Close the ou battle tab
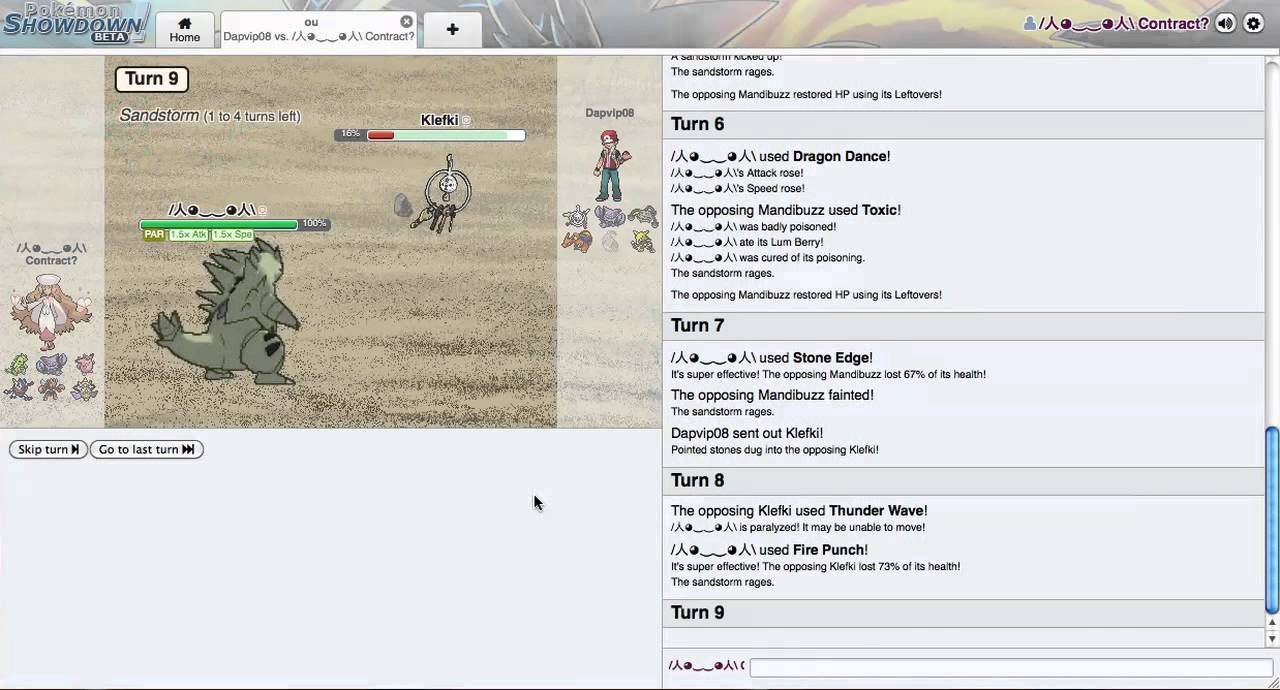Screen dimensions: 1280x690 pos(406,21)
